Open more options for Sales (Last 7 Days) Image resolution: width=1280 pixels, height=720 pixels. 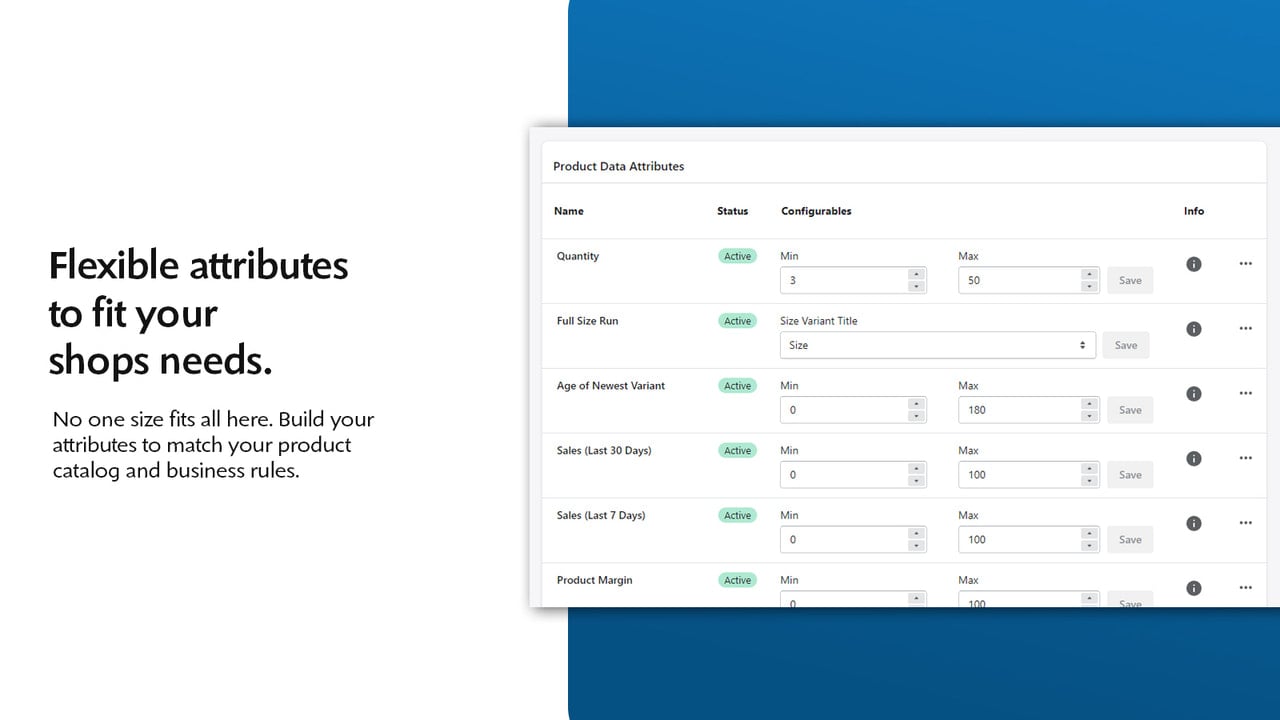[1245, 524]
